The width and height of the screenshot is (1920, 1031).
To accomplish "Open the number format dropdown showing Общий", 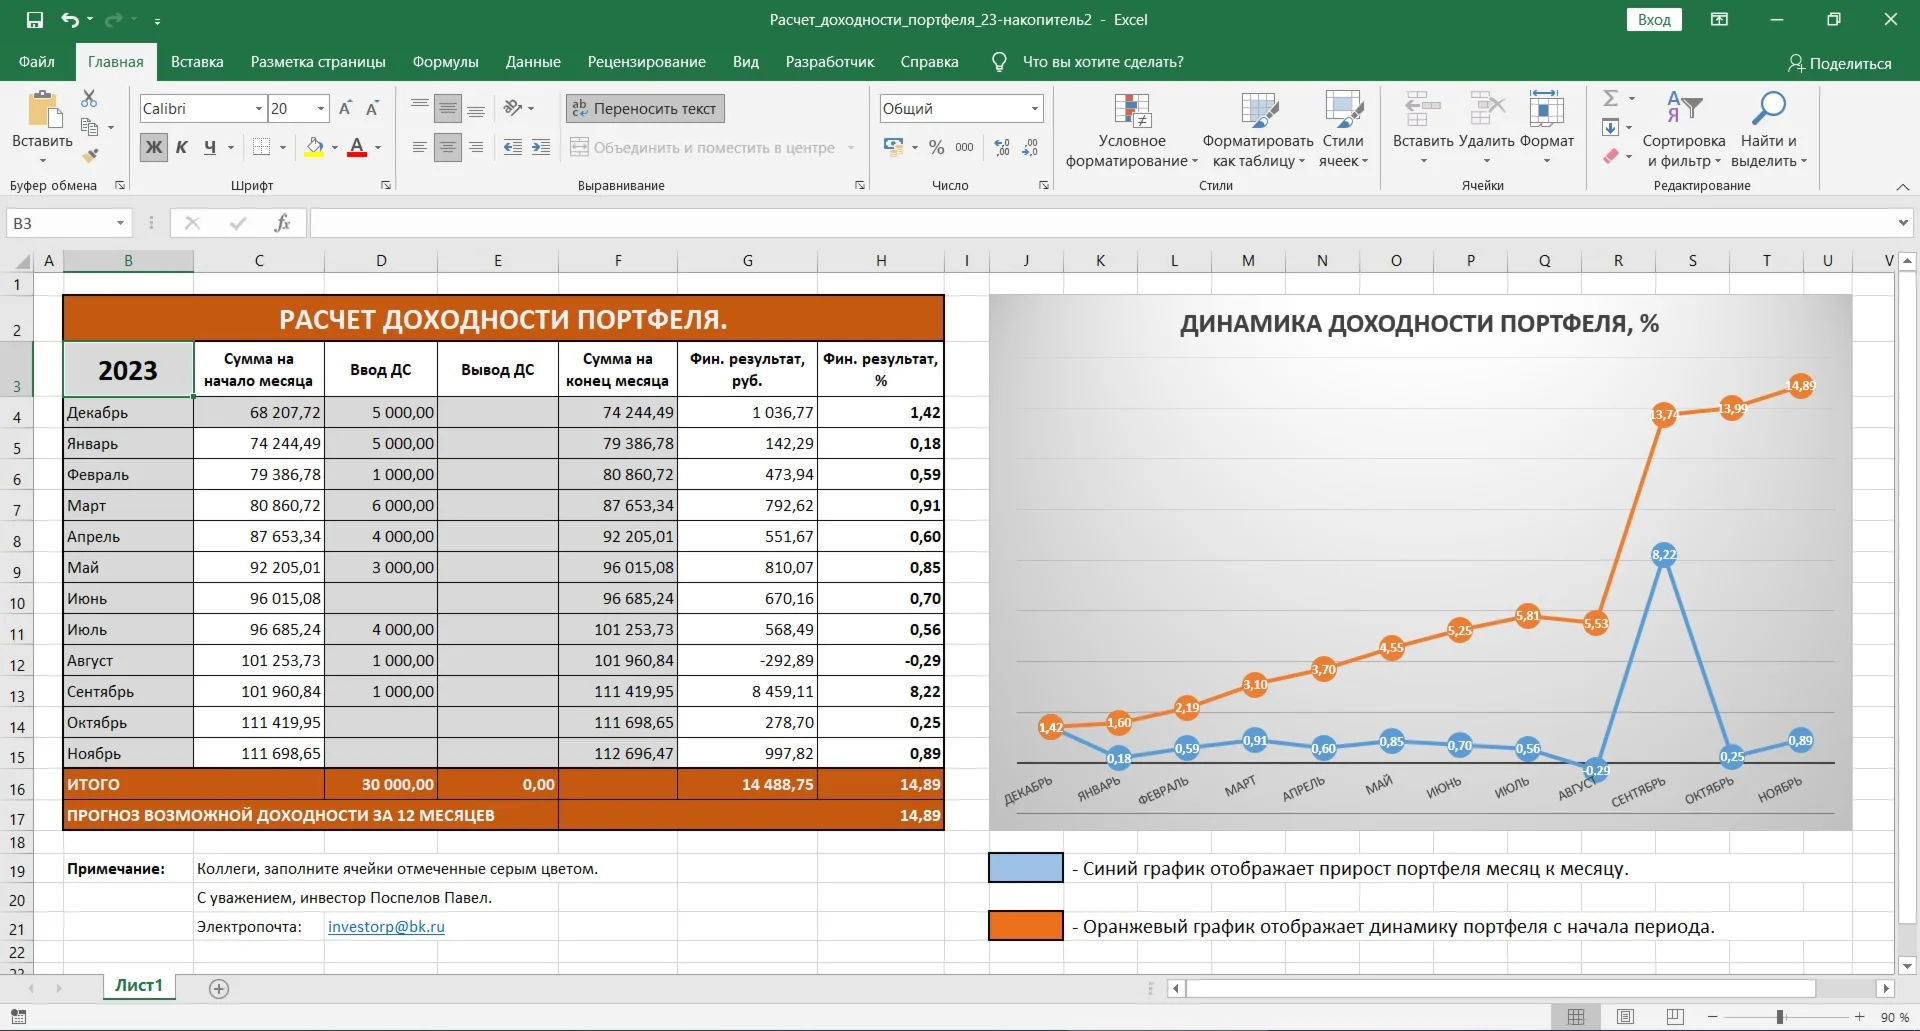I will point(1035,108).
